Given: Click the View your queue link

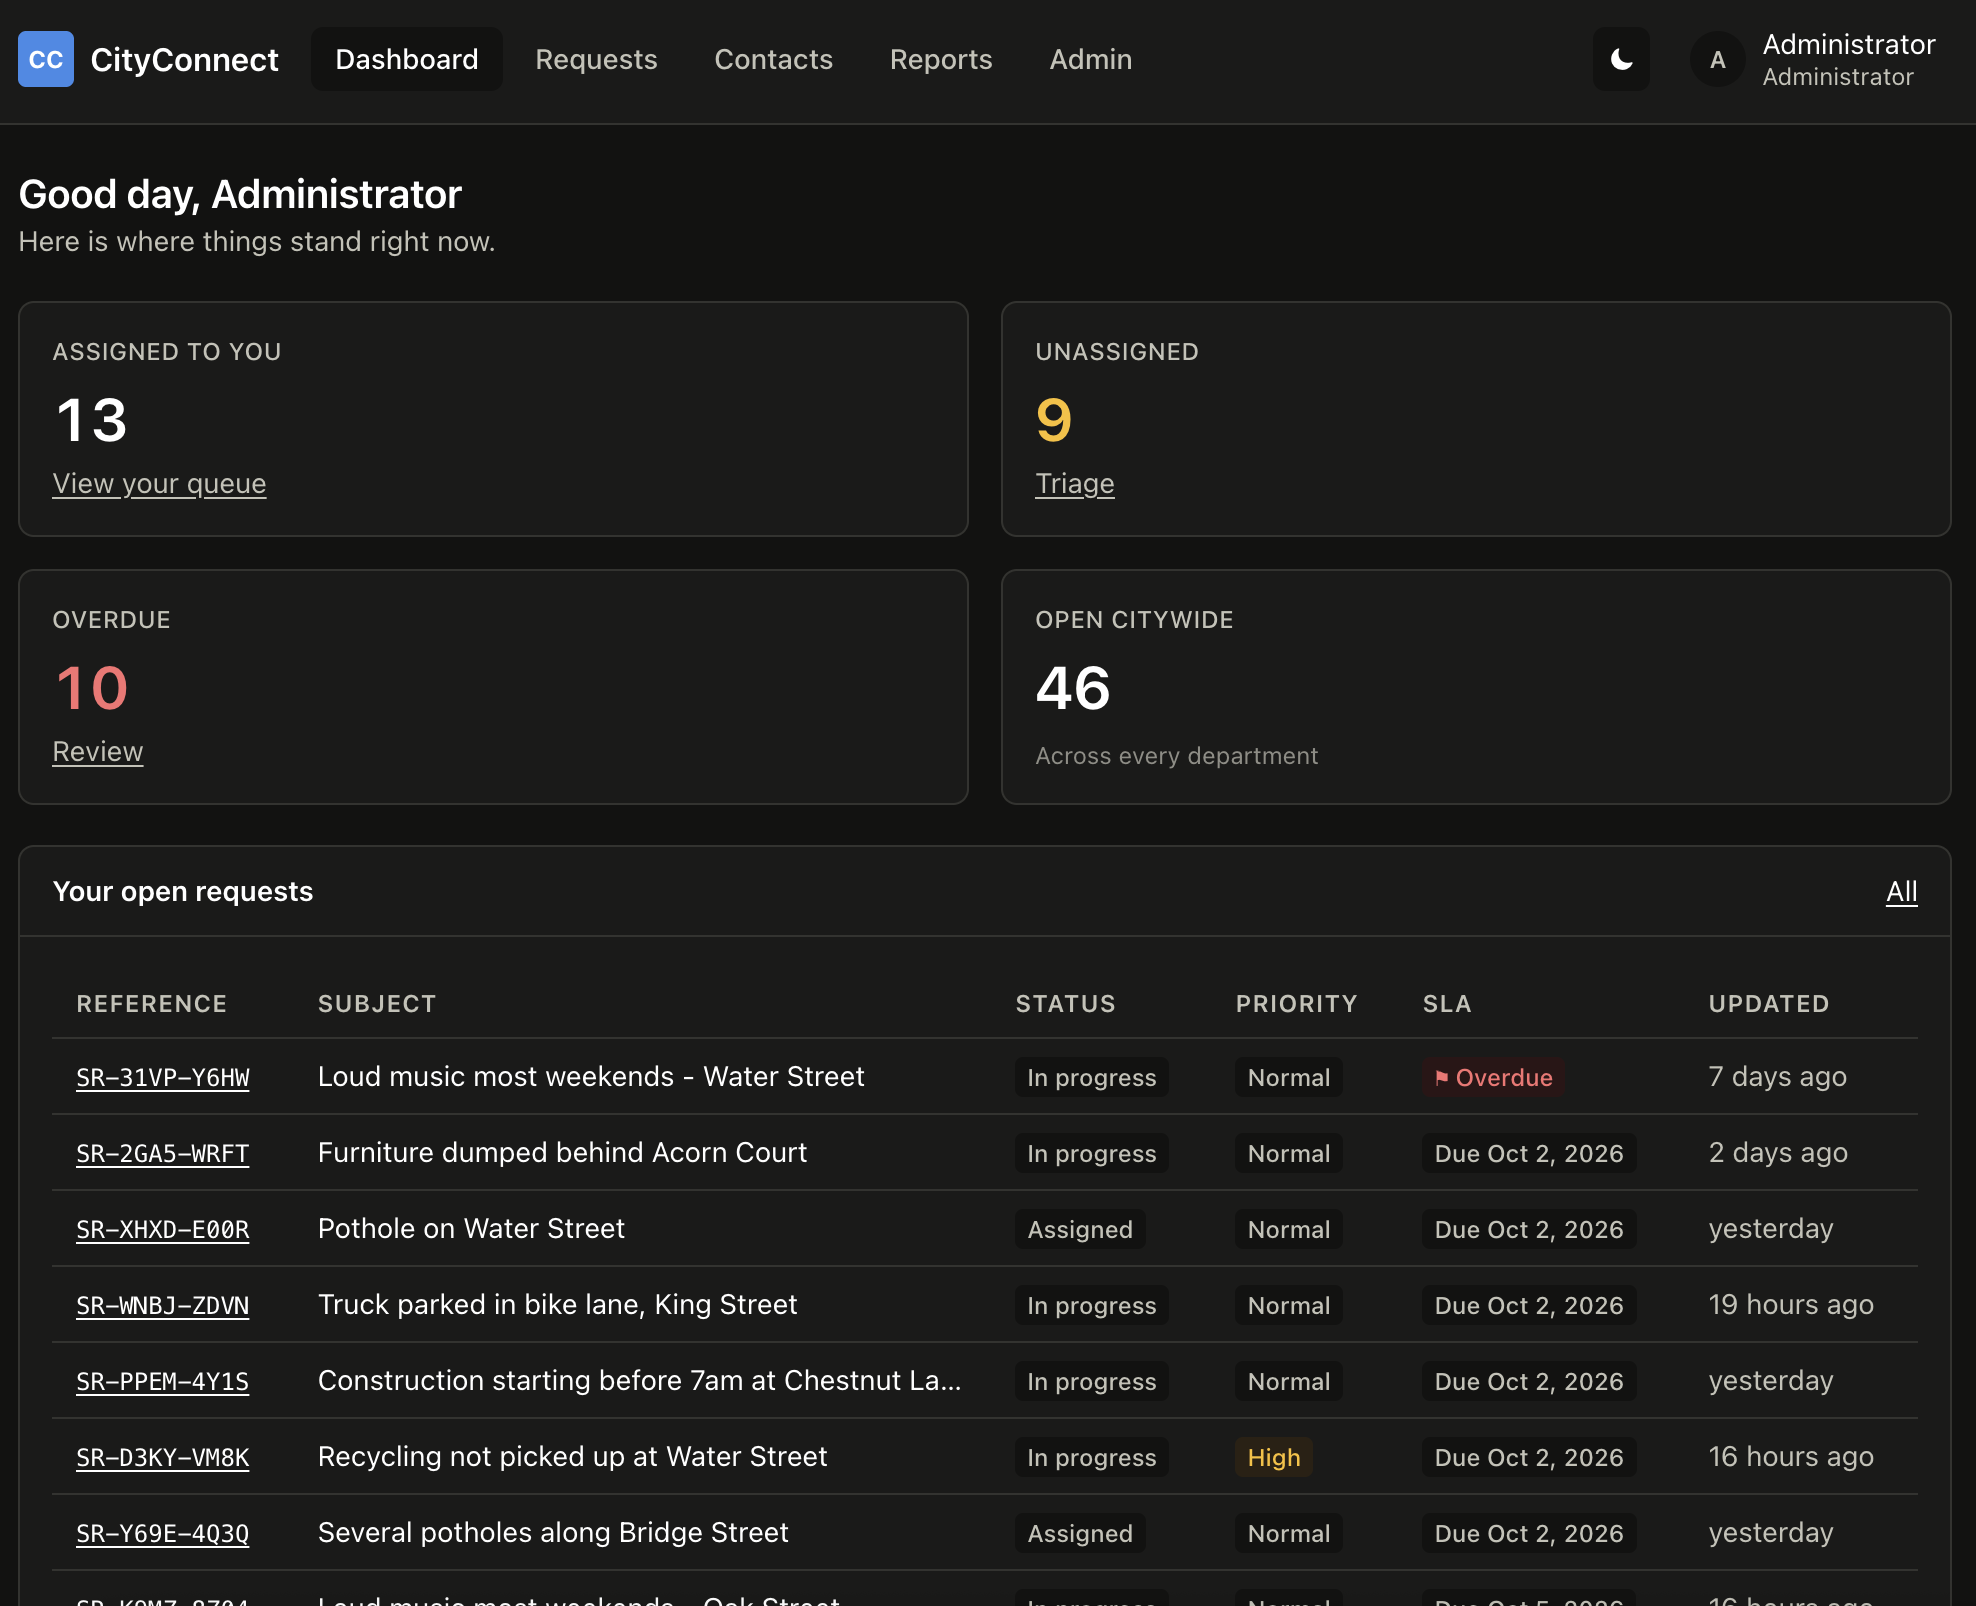Looking at the screenshot, I should point(159,484).
